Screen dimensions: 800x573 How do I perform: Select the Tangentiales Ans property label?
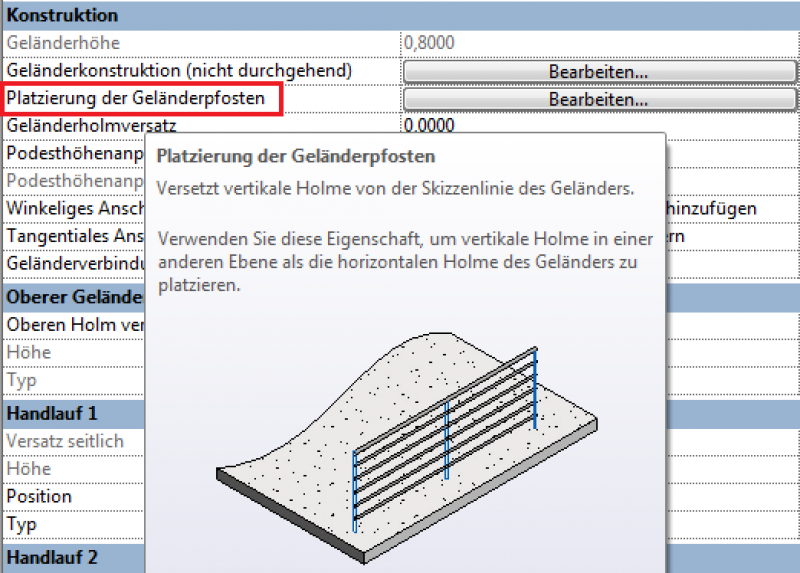click(75, 236)
